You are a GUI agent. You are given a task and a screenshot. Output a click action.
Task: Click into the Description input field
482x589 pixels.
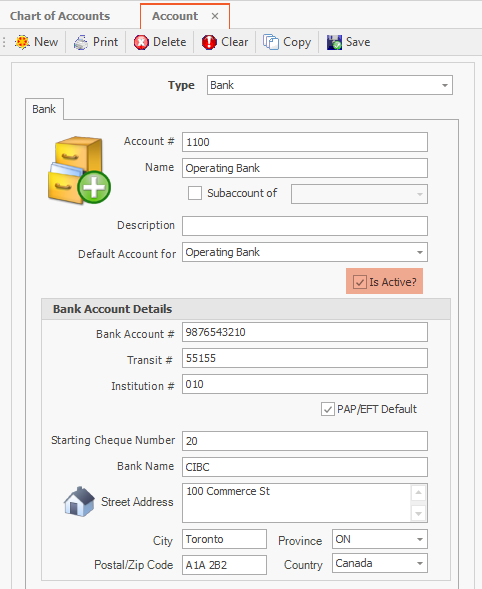click(305, 226)
